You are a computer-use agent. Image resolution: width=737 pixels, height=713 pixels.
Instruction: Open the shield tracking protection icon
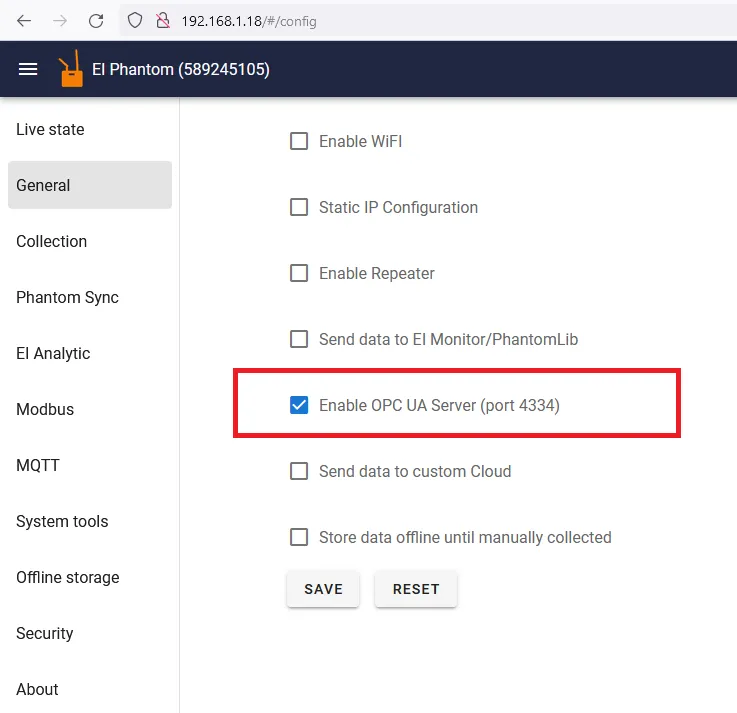click(x=135, y=20)
